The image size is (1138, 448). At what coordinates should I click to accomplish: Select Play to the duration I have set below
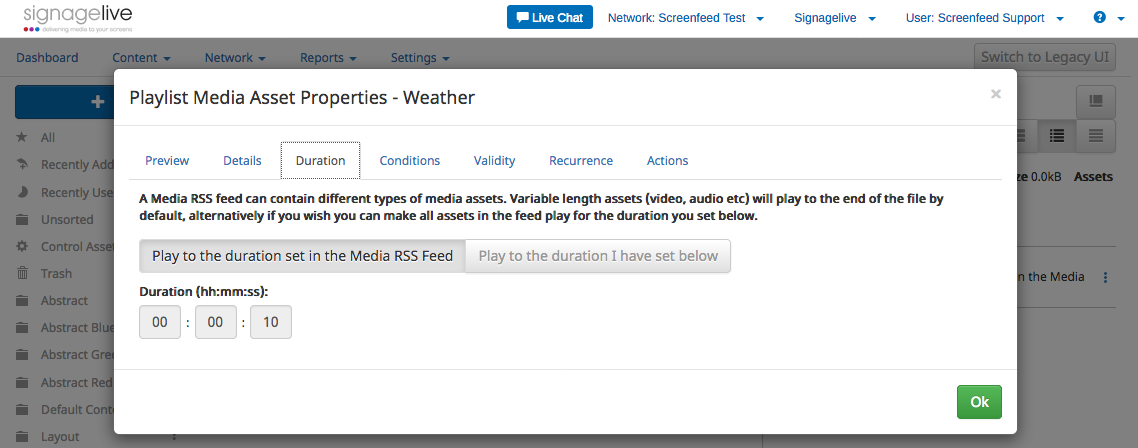click(598, 256)
